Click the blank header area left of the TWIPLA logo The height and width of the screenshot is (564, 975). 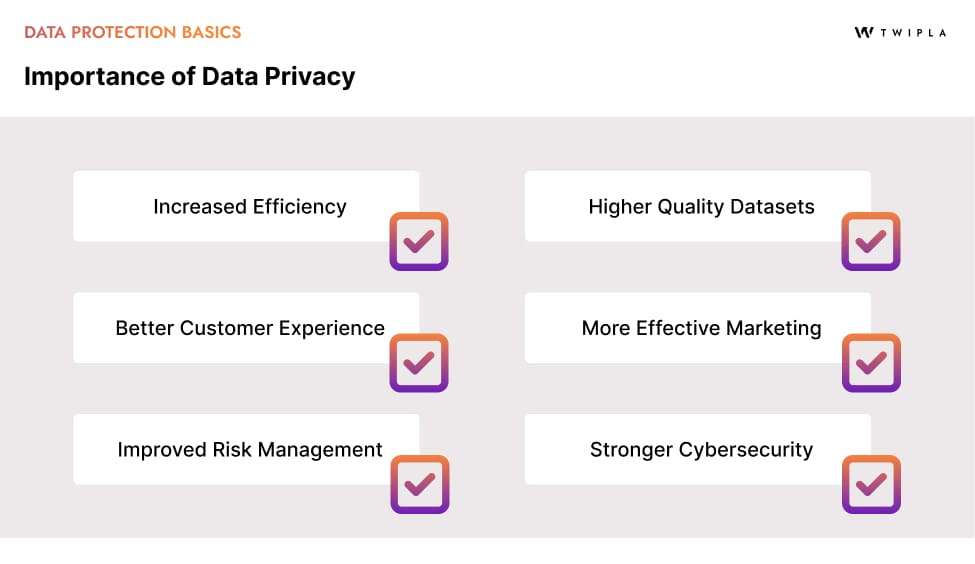point(600,40)
